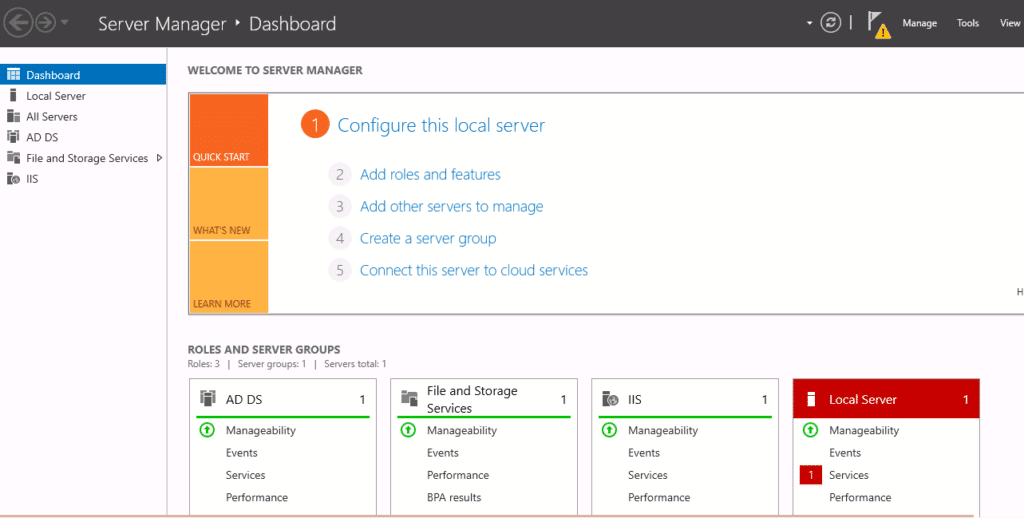This screenshot has height=518, width=1024.
Task: Open File and Storage Services tile header
Action: tap(484, 399)
